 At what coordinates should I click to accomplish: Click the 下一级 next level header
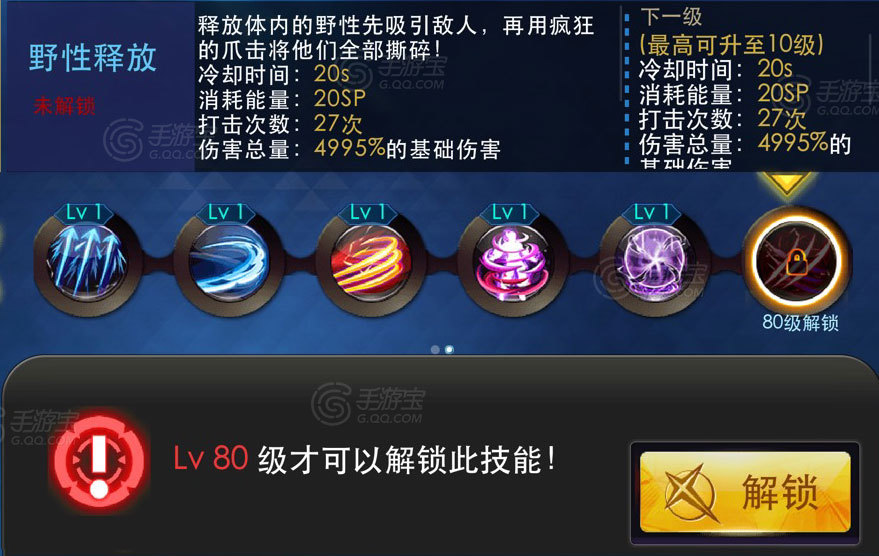671,17
